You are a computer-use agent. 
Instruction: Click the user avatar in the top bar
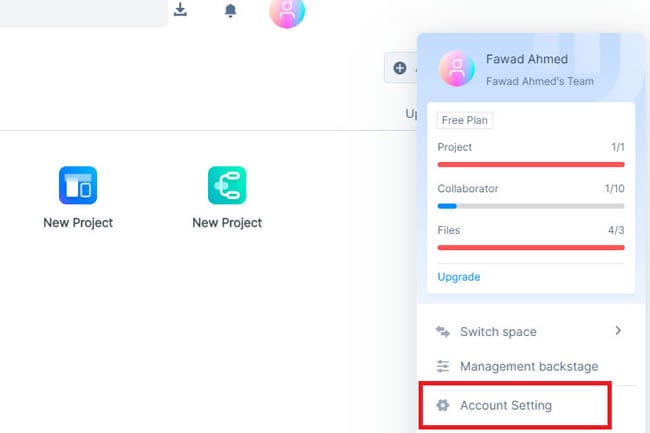(x=287, y=11)
